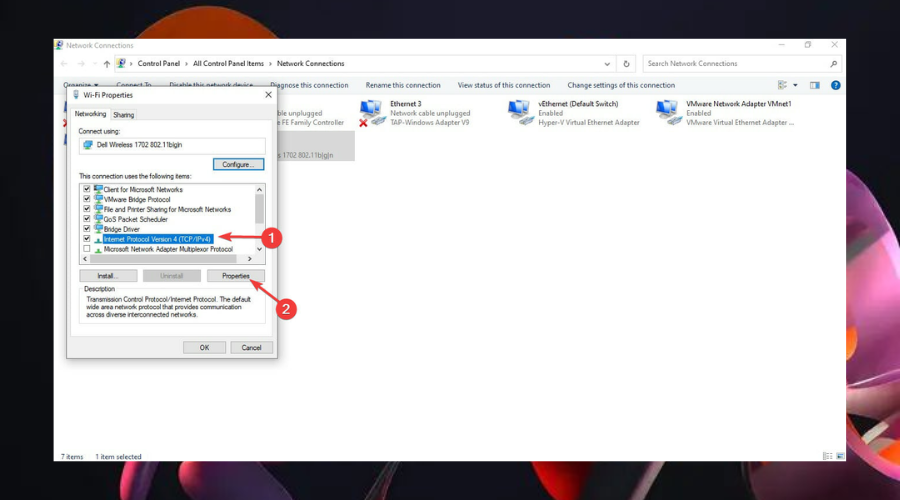This screenshot has height=500, width=900.
Task: Select the vEthernet (Default Switch) adapter icon
Action: (521, 113)
